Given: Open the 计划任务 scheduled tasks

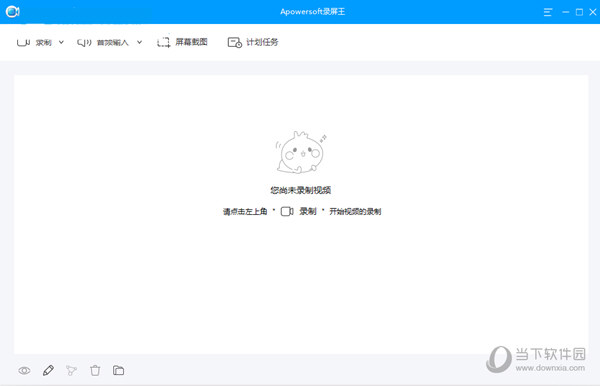Looking at the screenshot, I should coord(262,42).
